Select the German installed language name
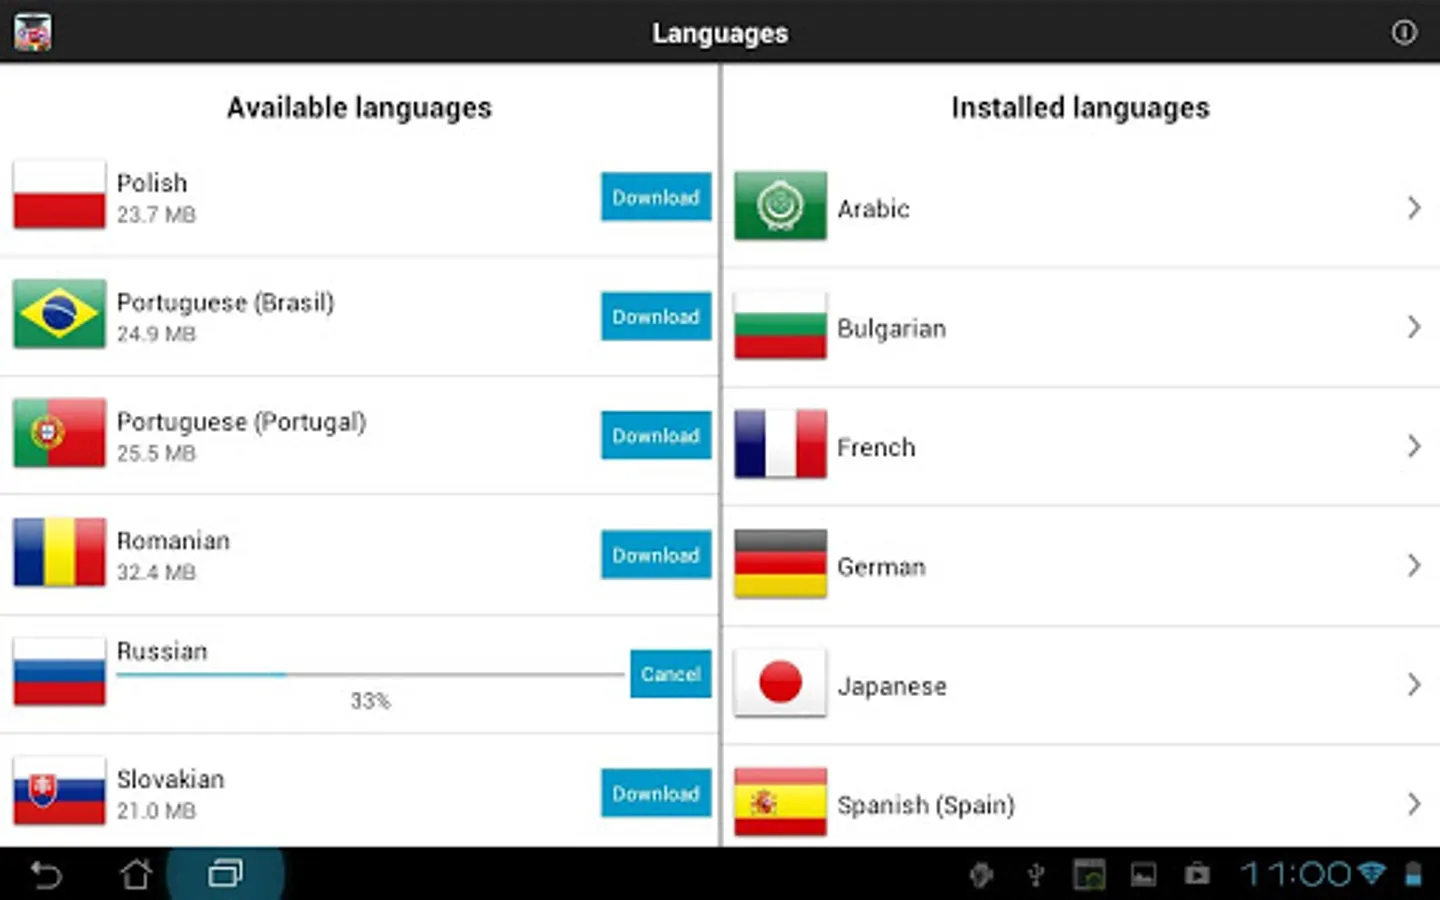Viewport: 1440px width, 900px height. (881, 567)
